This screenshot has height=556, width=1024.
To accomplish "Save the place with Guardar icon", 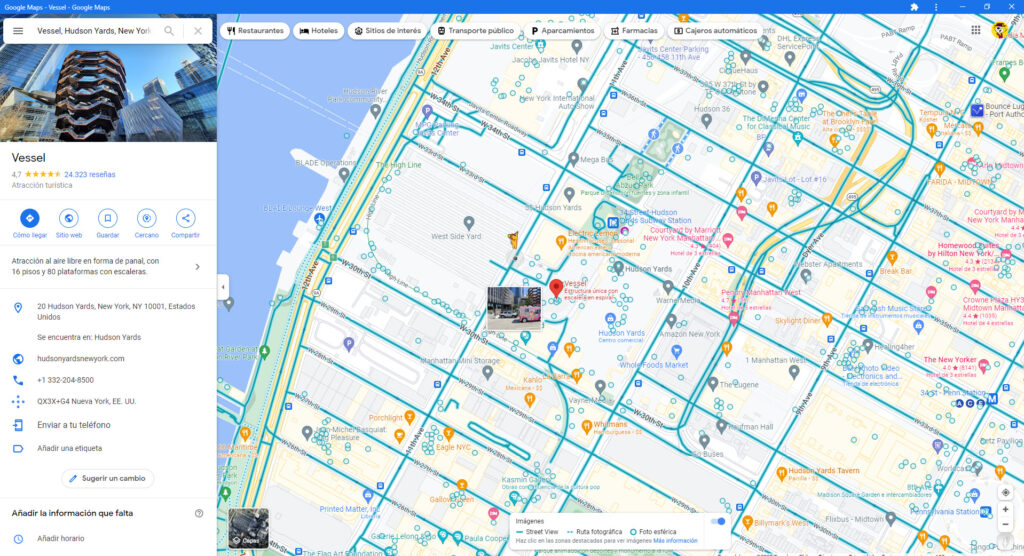I will tap(108, 218).
